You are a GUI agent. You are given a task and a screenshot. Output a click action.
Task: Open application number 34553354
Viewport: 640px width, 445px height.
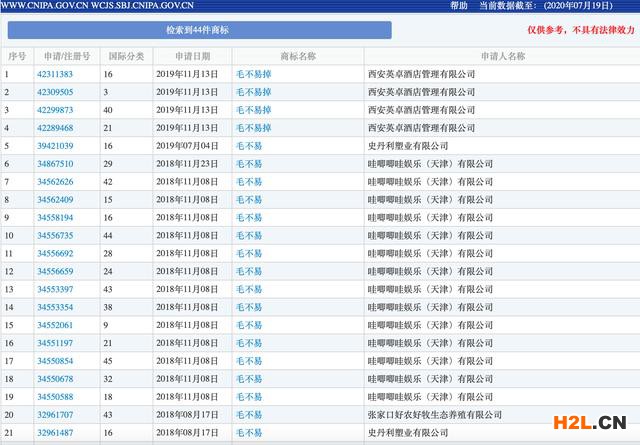(x=55, y=307)
